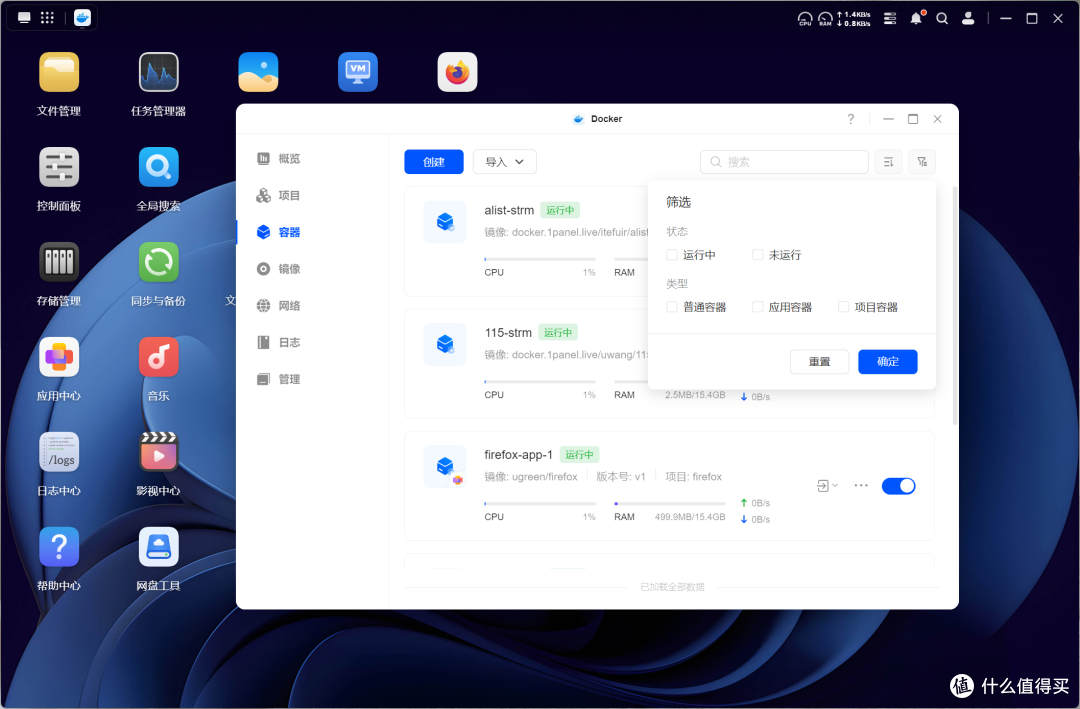Expand the 导入 dropdown
Image resolution: width=1080 pixels, height=709 pixels.
(505, 162)
